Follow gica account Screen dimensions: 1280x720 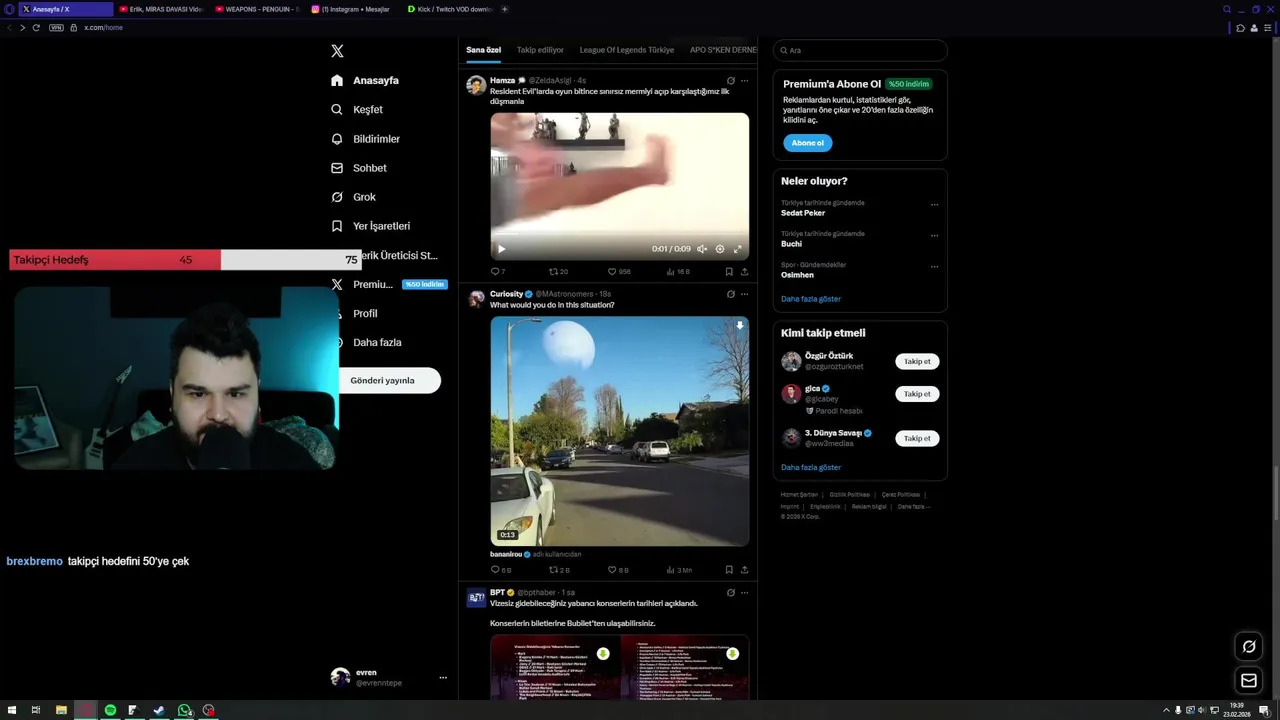tap(917, 394)
